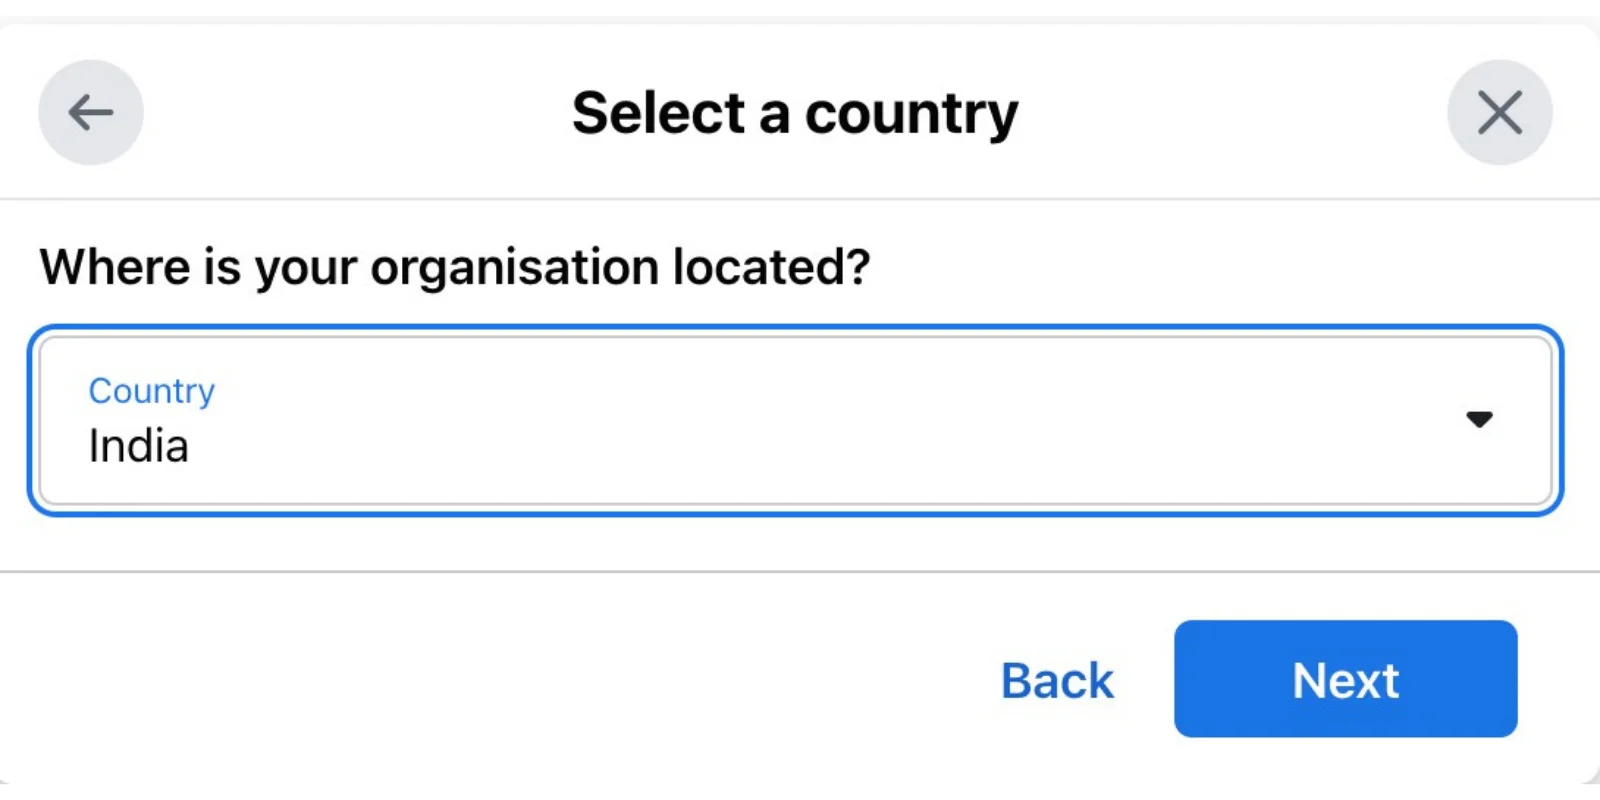Proceed by pressing the blue Next button

(x=1345, y=679)
